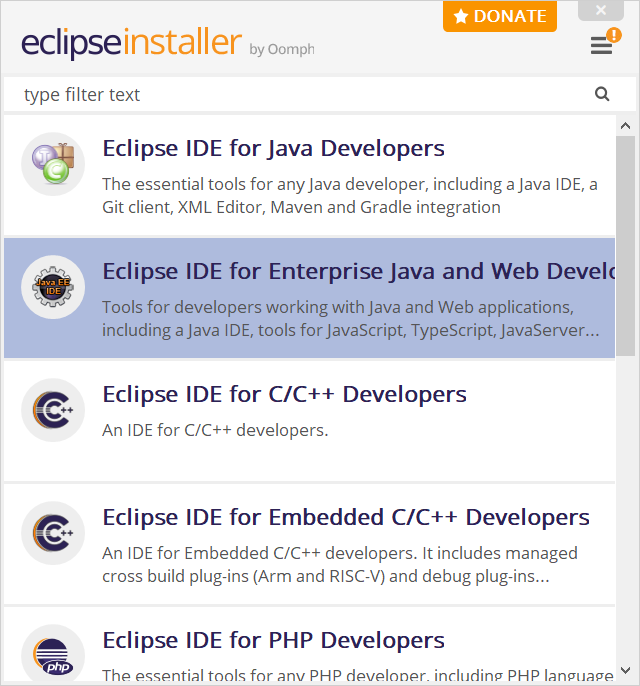Click the C/C++ Developers package icon

[x=53, y=410]
